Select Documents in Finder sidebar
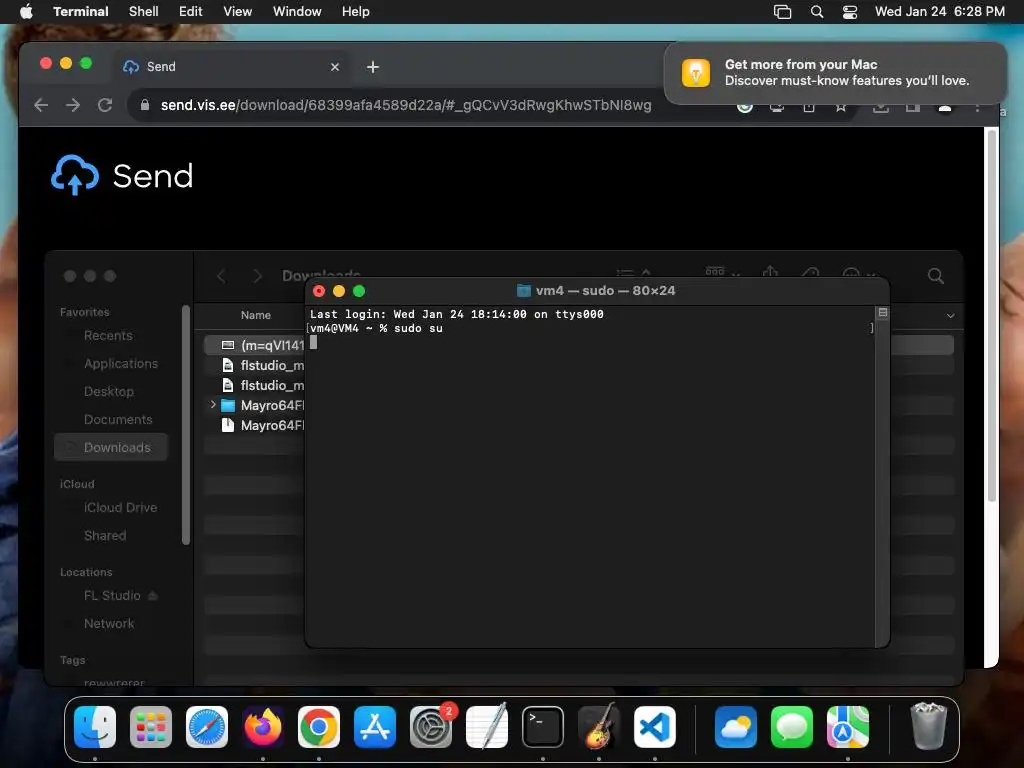1024x768 pixels. 118,420
